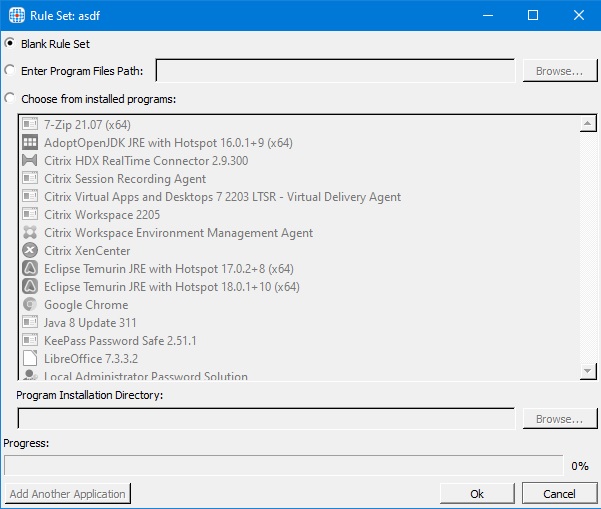601x509 pixels.
Task: Select 'KeePass Password Safe 2.51.1' entry
Action: pos(120,341)
